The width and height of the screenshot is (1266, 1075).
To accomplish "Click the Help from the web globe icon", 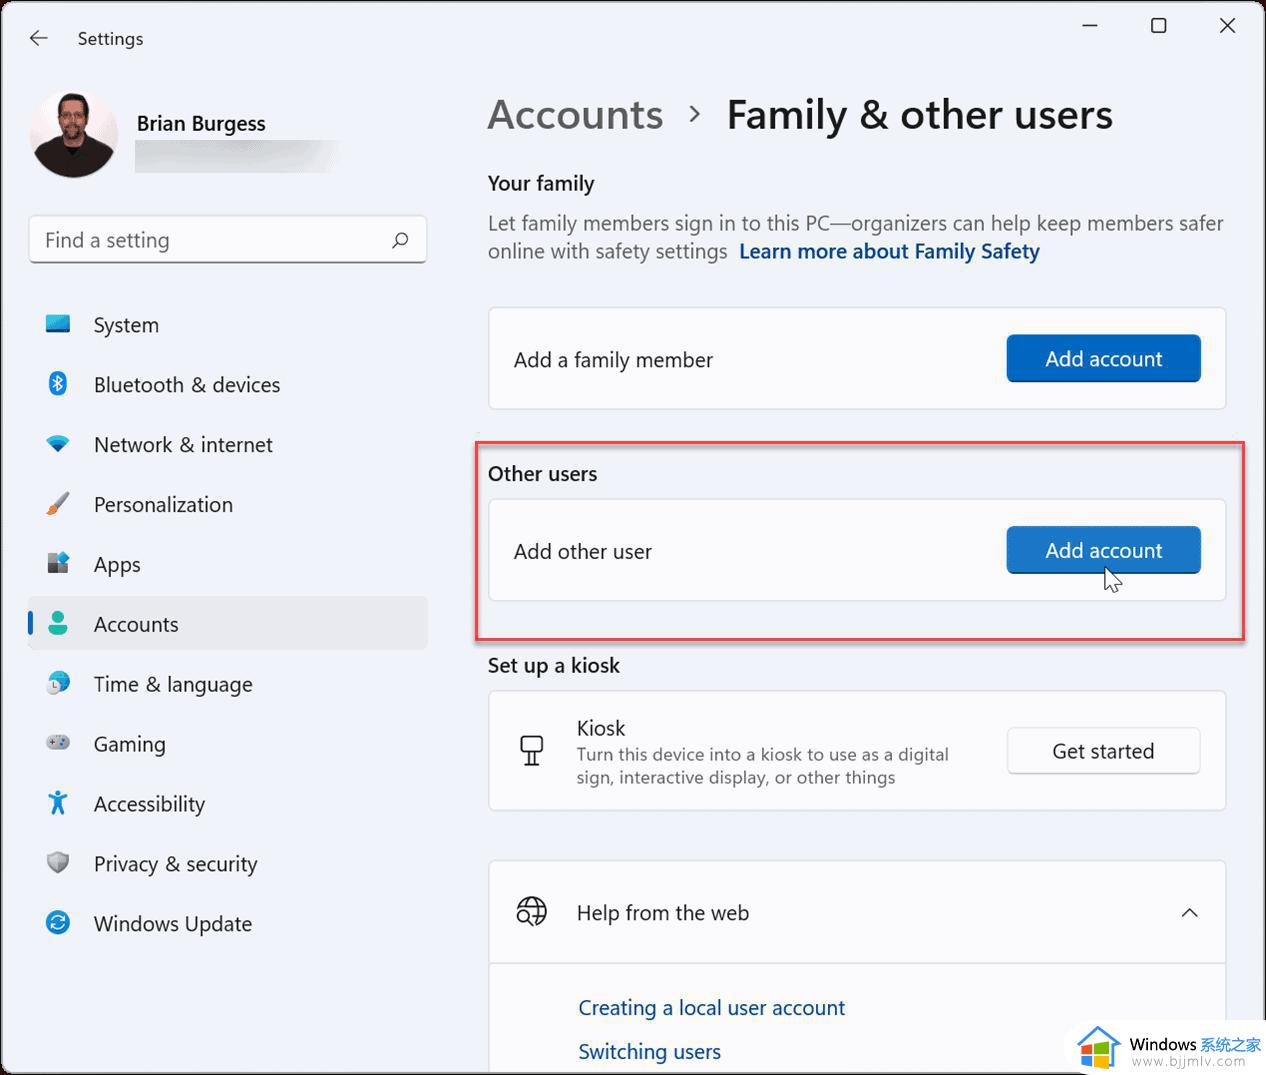I will click(532, 912).
